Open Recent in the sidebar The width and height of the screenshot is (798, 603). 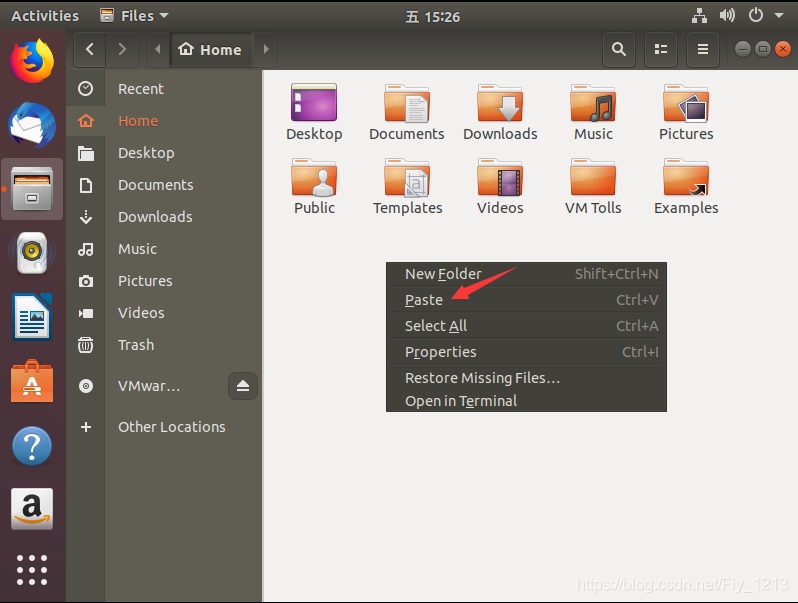[x=164, y=89]
